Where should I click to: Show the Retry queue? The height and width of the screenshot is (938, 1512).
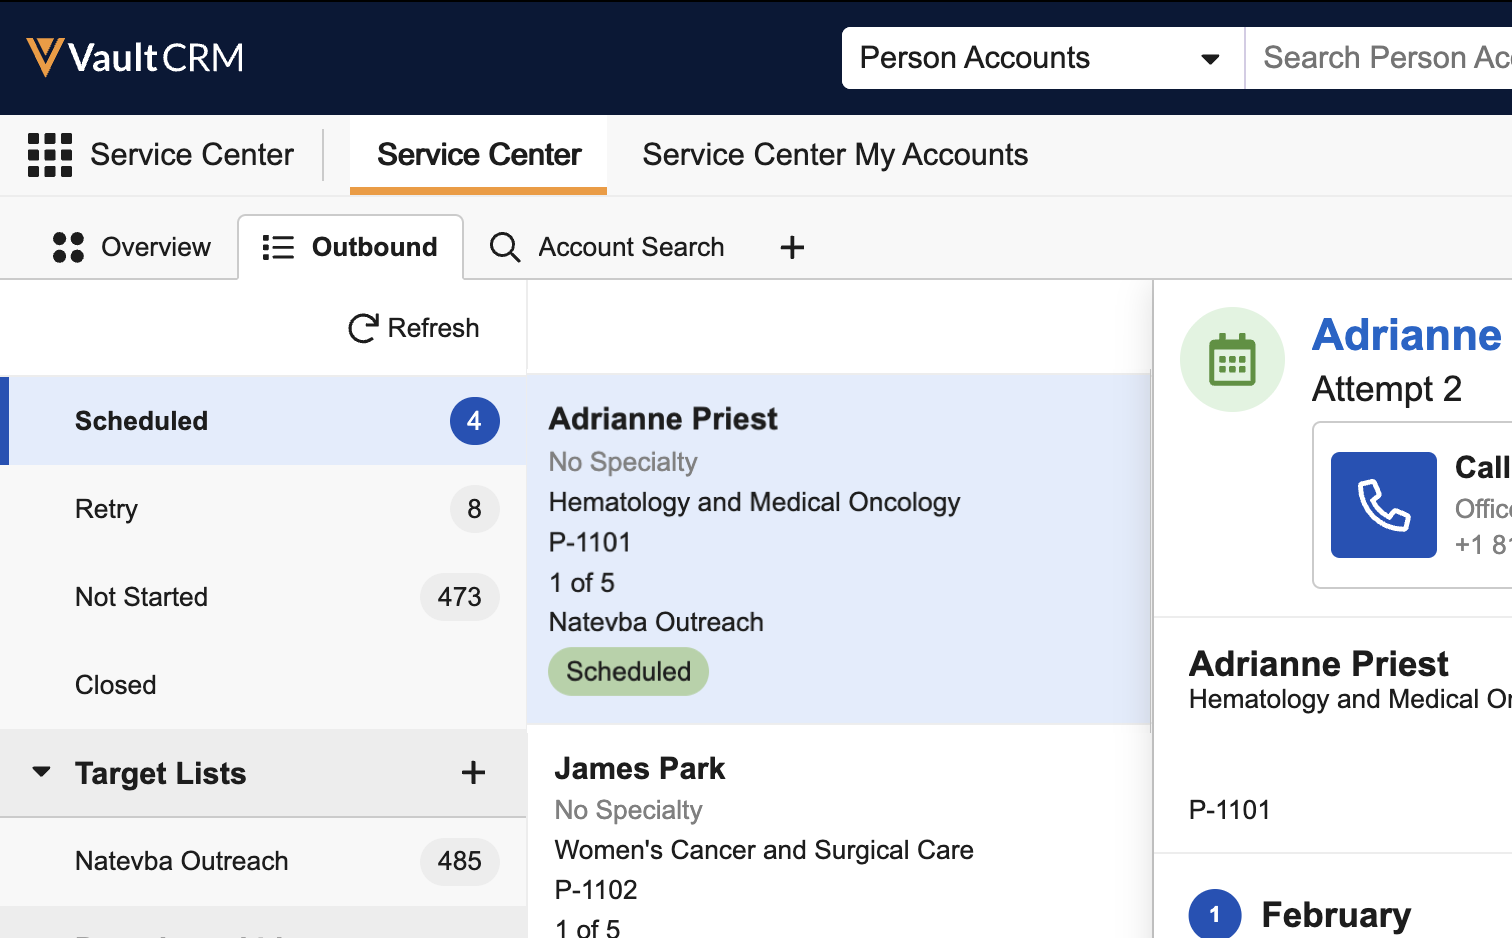pyautogui.click(x=107, y=509)
